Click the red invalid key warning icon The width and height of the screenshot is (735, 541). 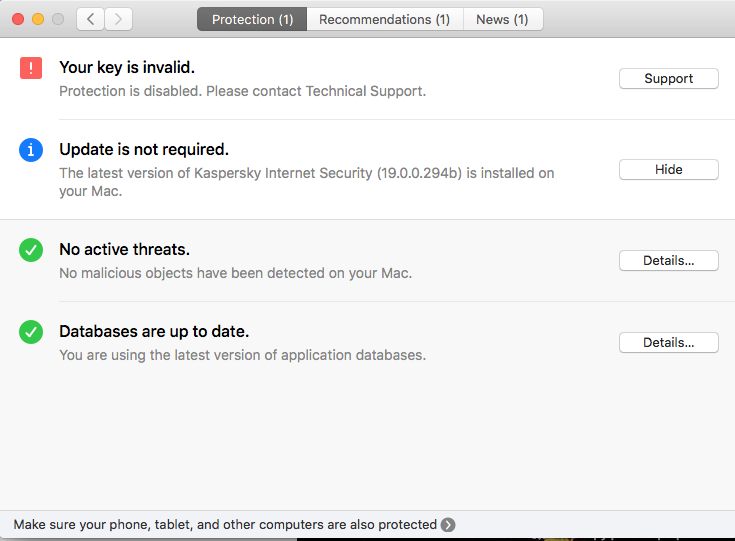(x=31, y=68)
